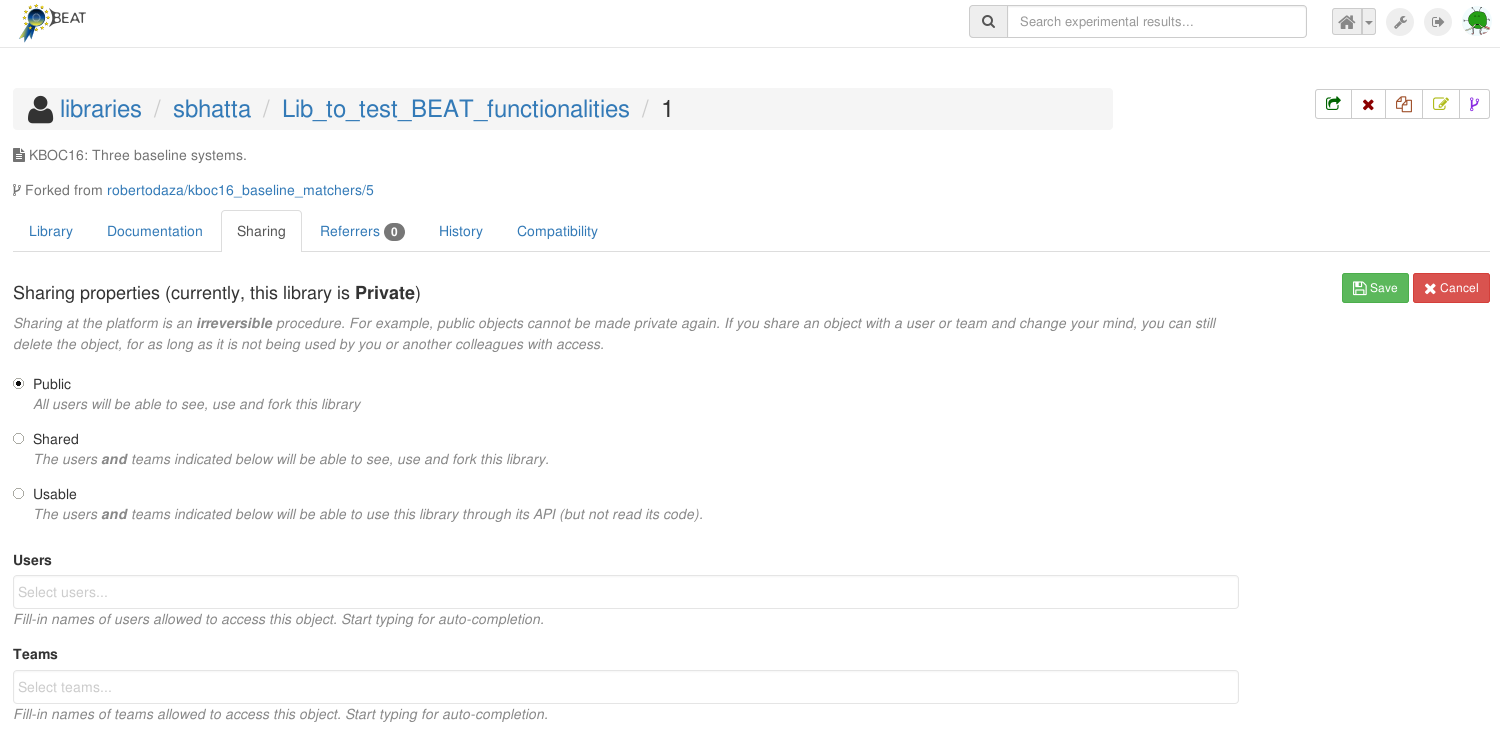This screenshot has width=1500, height=735.
Task: Click the magnifier search icon
Action: coord(988,22)
